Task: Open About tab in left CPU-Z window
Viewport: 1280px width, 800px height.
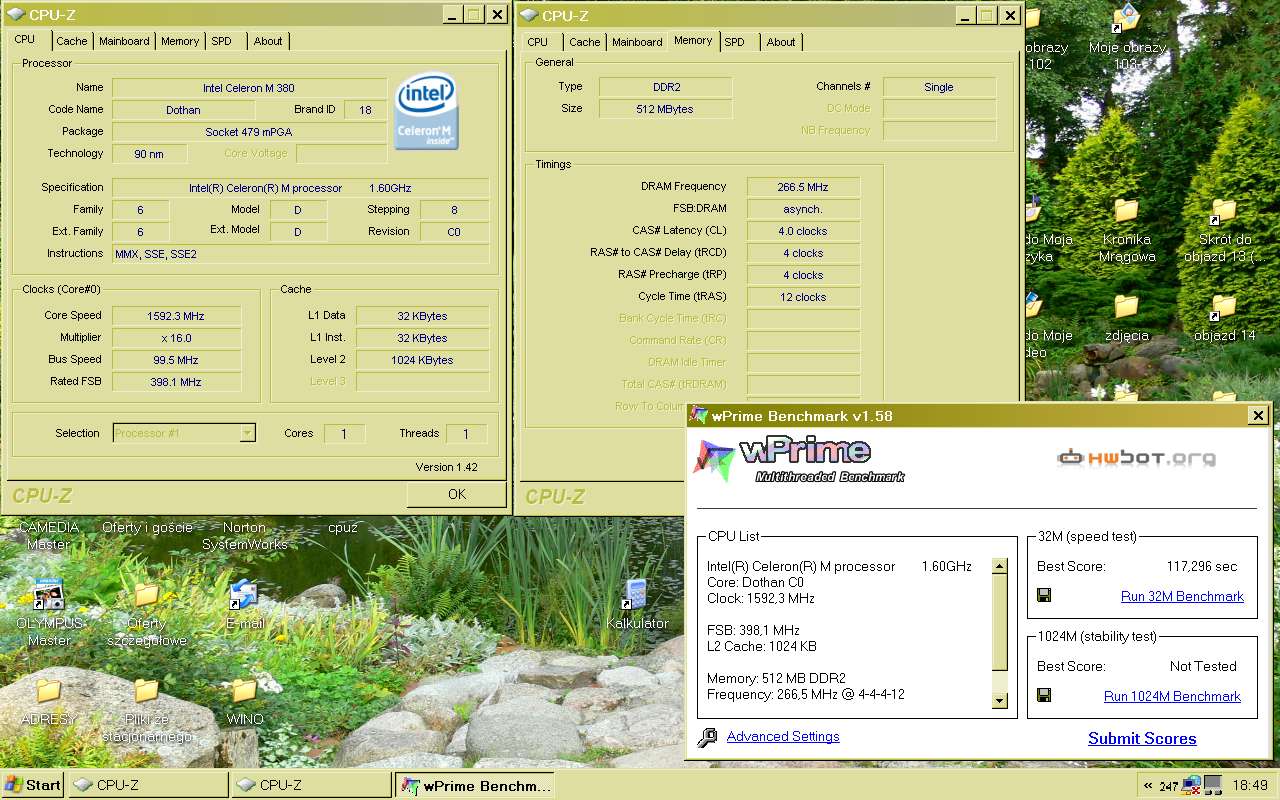Action: (268, 41)
